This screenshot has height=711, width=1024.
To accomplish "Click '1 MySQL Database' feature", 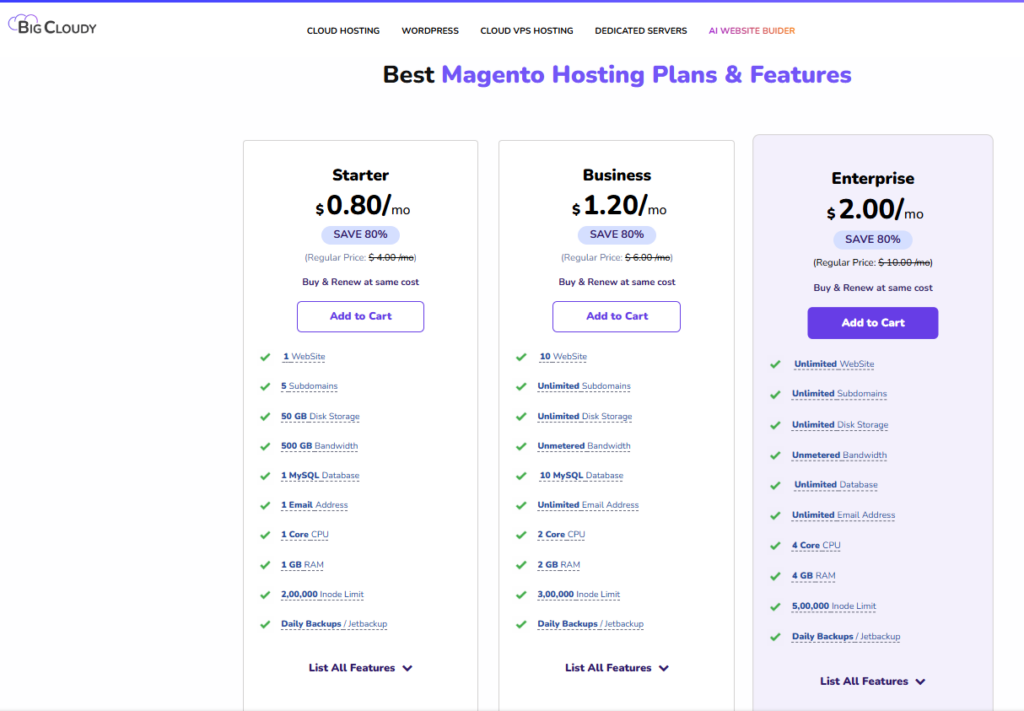I will point(320,475).
